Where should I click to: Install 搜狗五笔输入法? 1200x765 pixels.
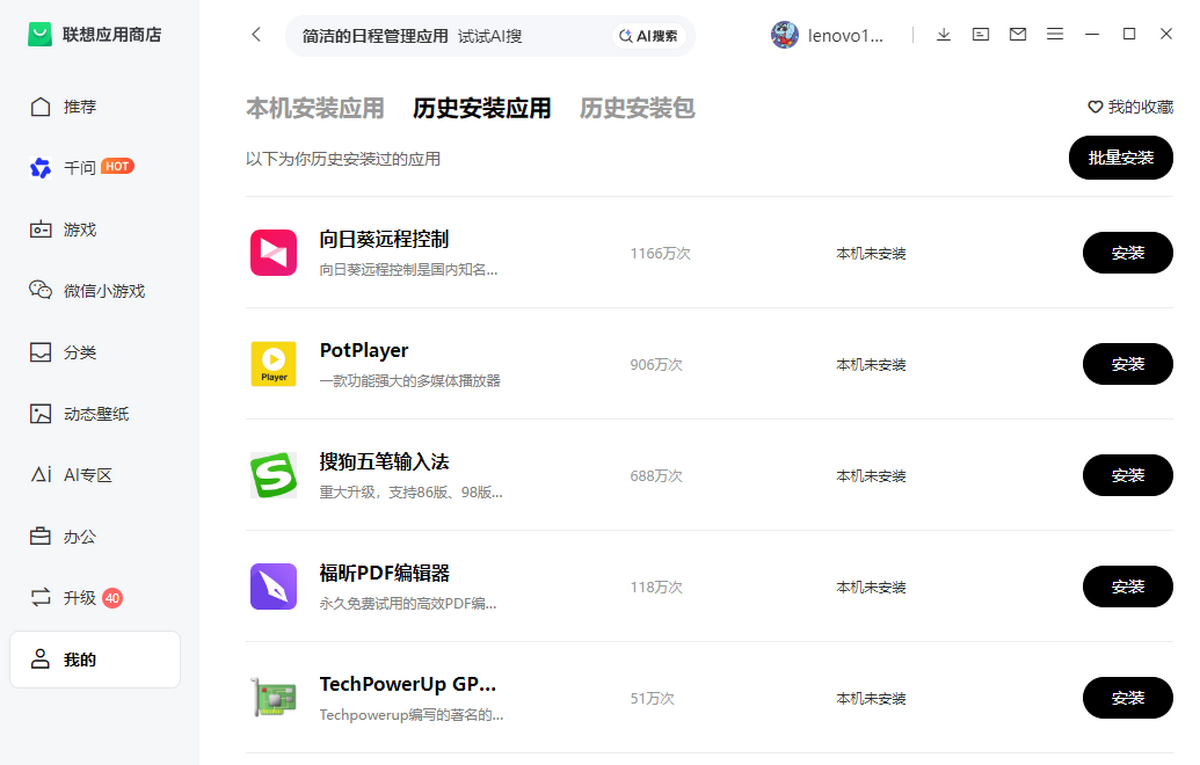coord(1128,475)
